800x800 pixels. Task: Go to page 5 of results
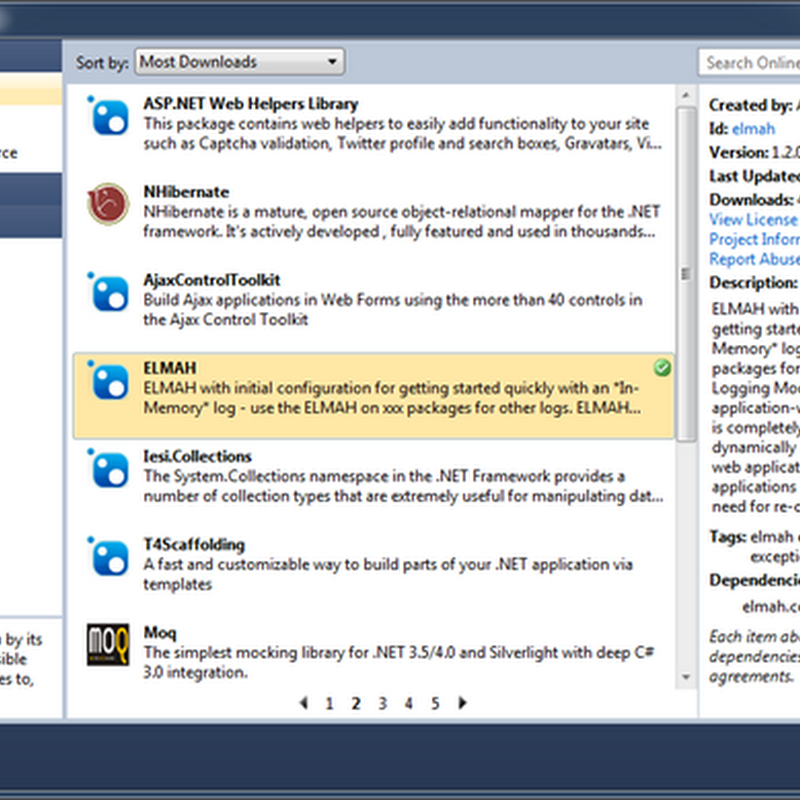435,704
